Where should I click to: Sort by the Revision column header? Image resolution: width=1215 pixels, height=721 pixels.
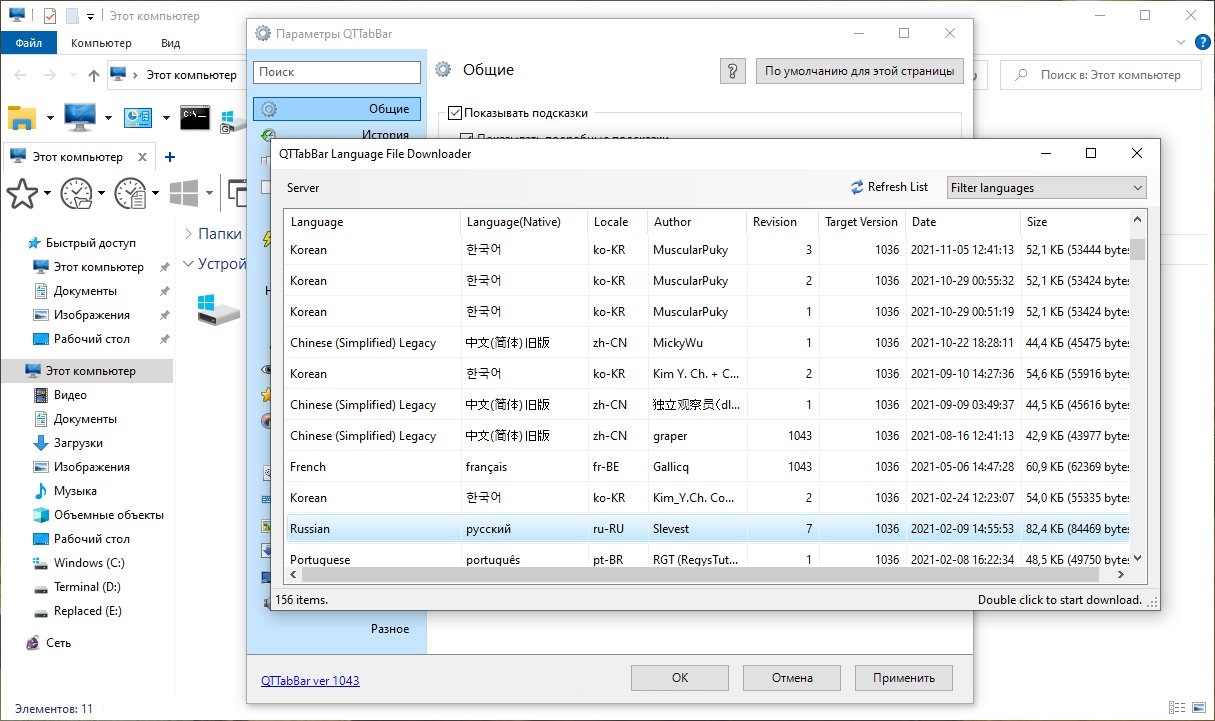click(x=781, y=222)
